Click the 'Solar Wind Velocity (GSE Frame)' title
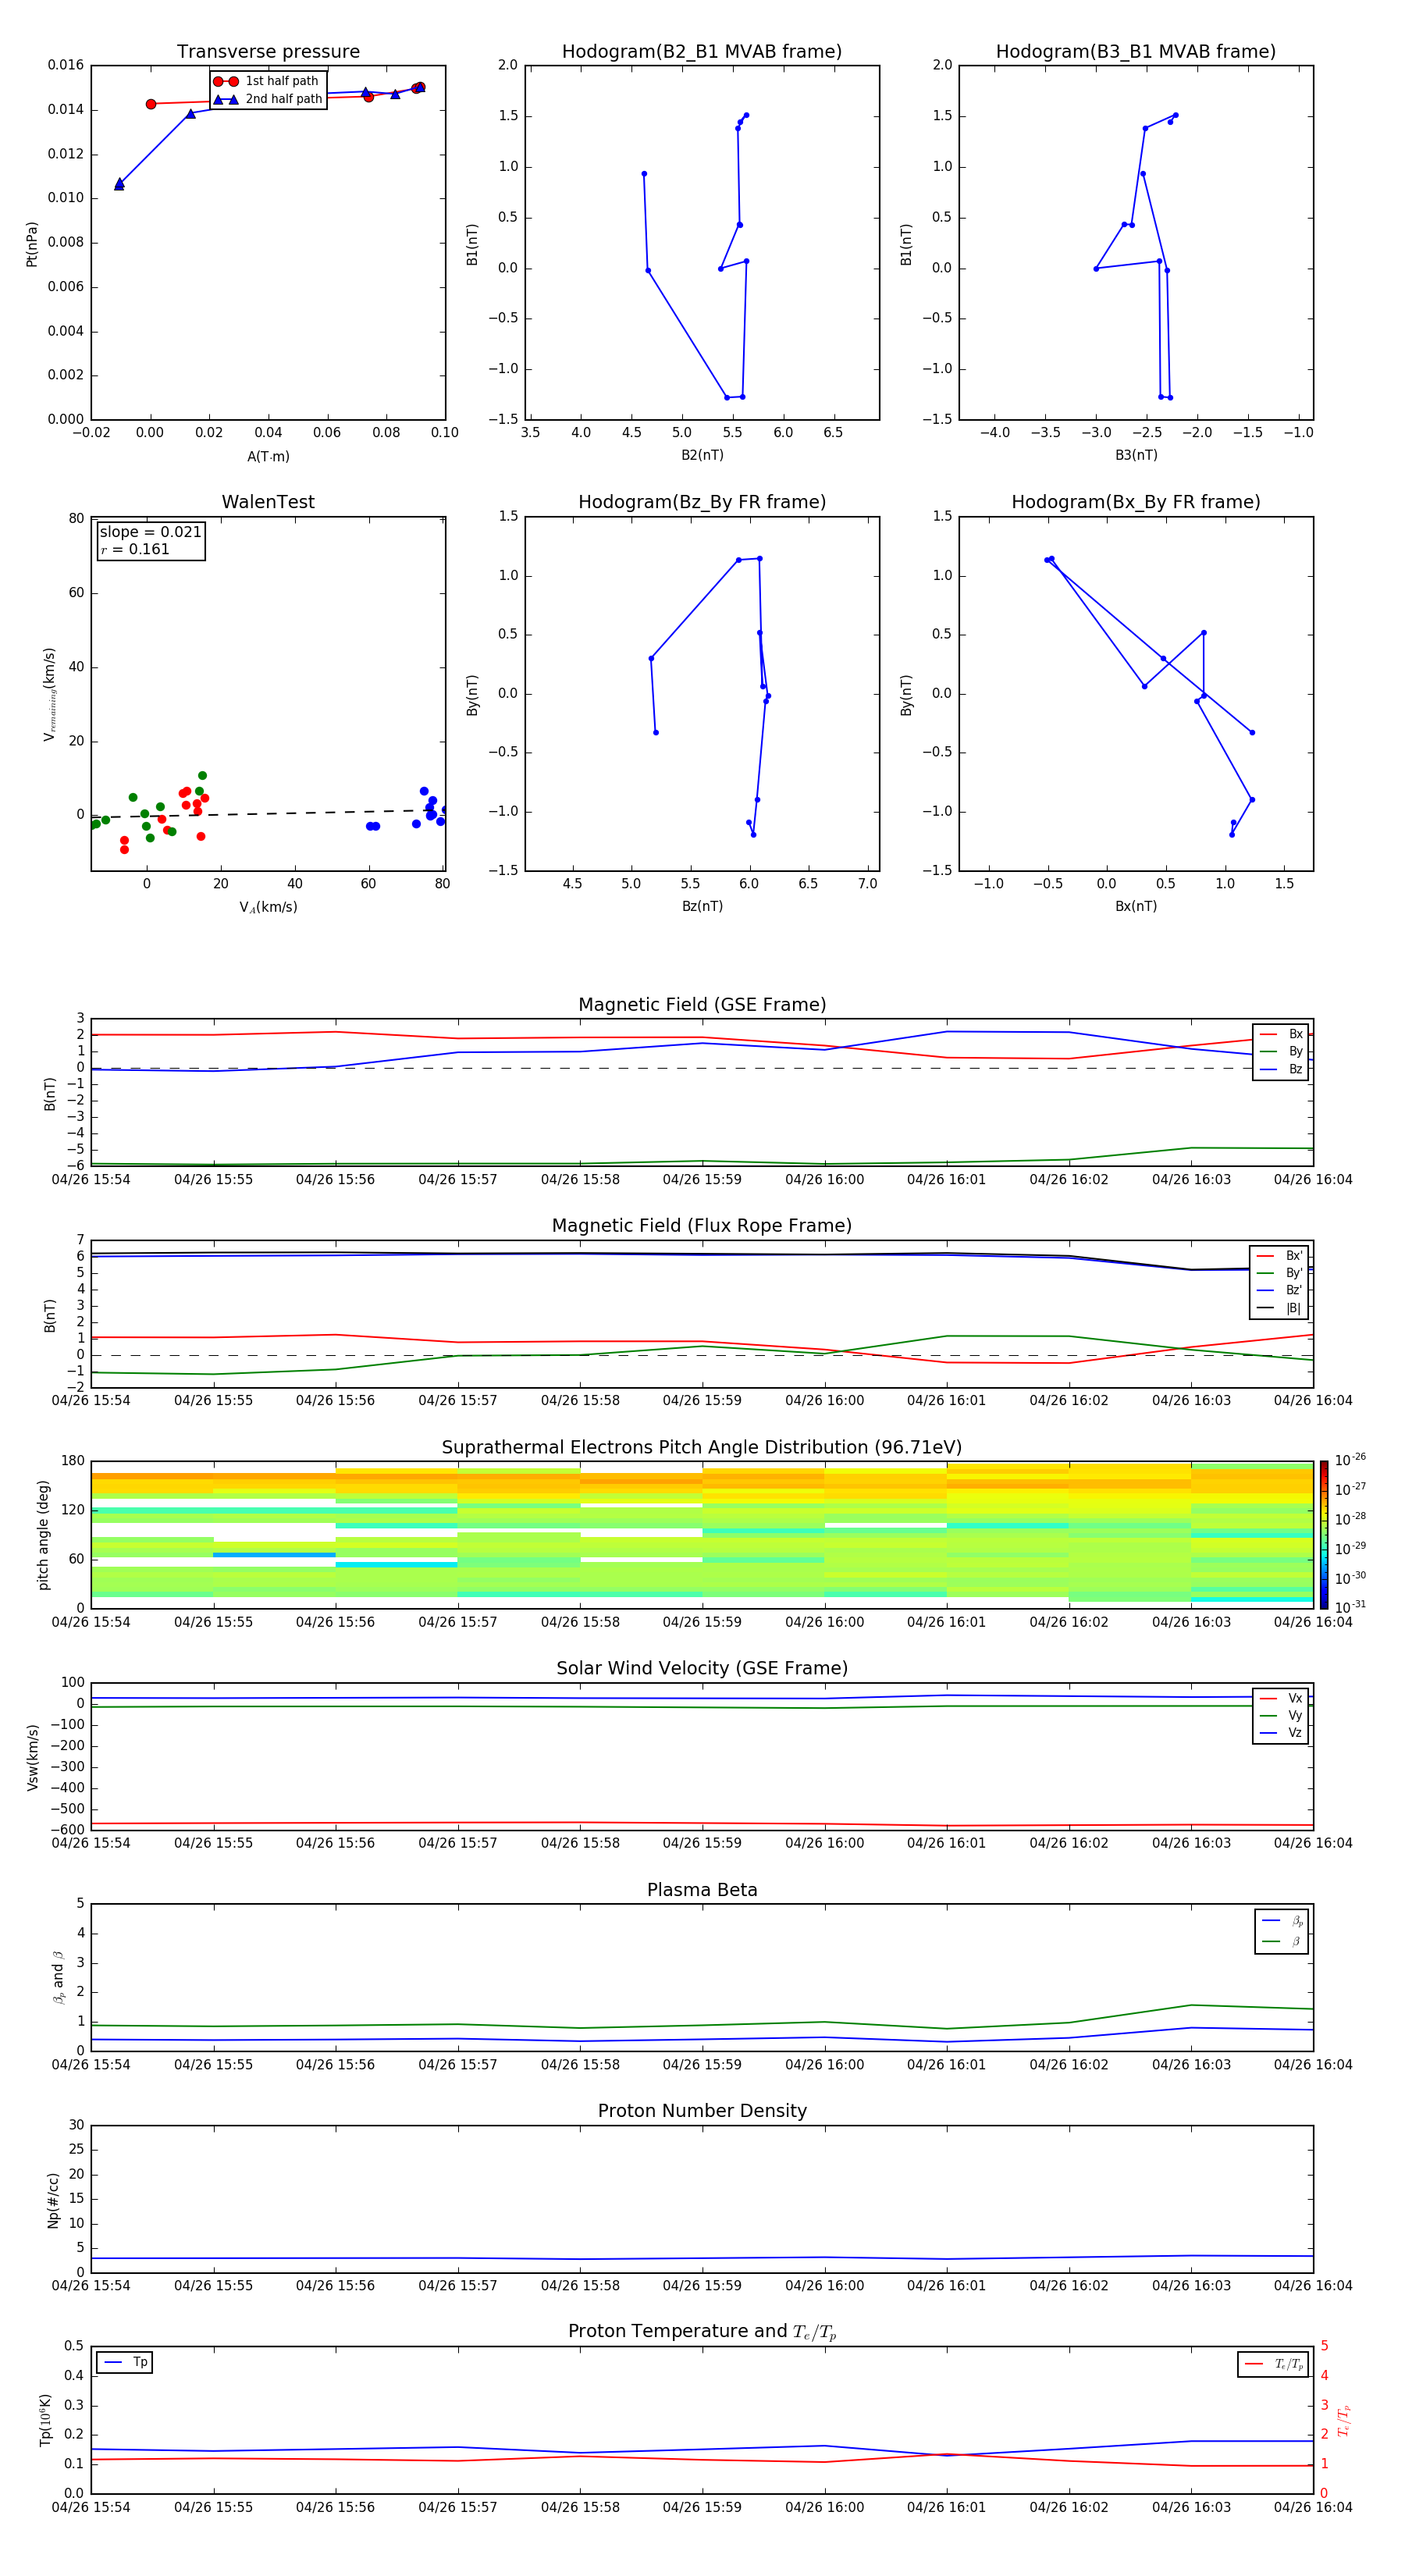The height and width of the screenshot is (2576, 1405). click(x=702, y=1669)
